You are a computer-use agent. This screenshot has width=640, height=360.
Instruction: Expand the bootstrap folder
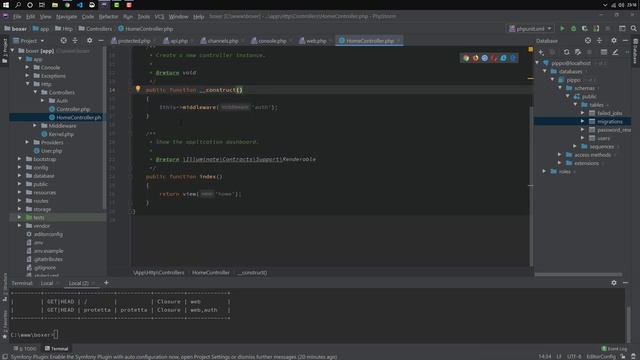click(x=20, y=159)
